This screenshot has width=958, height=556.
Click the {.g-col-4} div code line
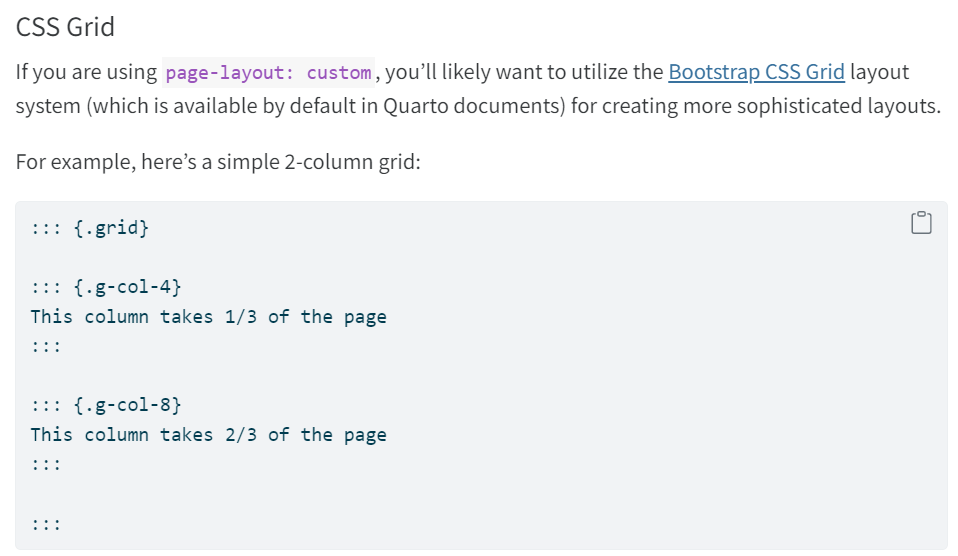[106, 287]
